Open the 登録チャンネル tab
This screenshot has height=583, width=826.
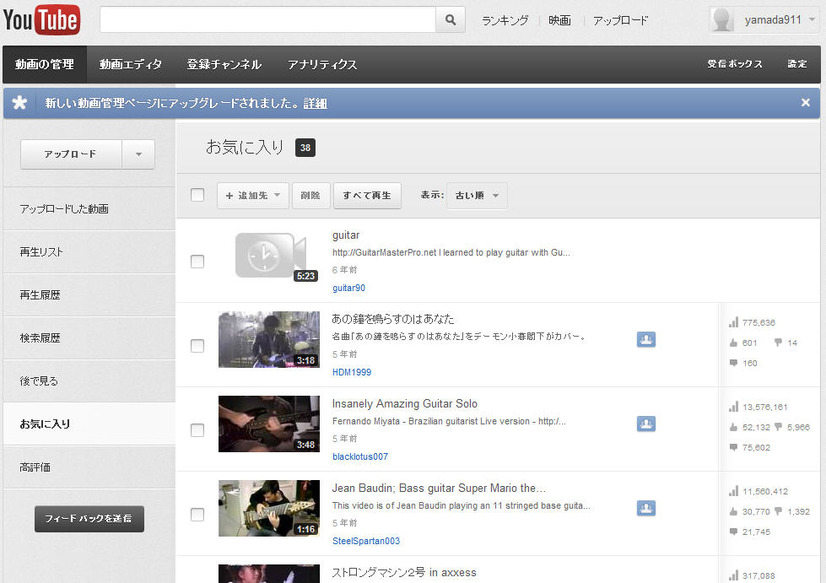[x=224, y=64]
